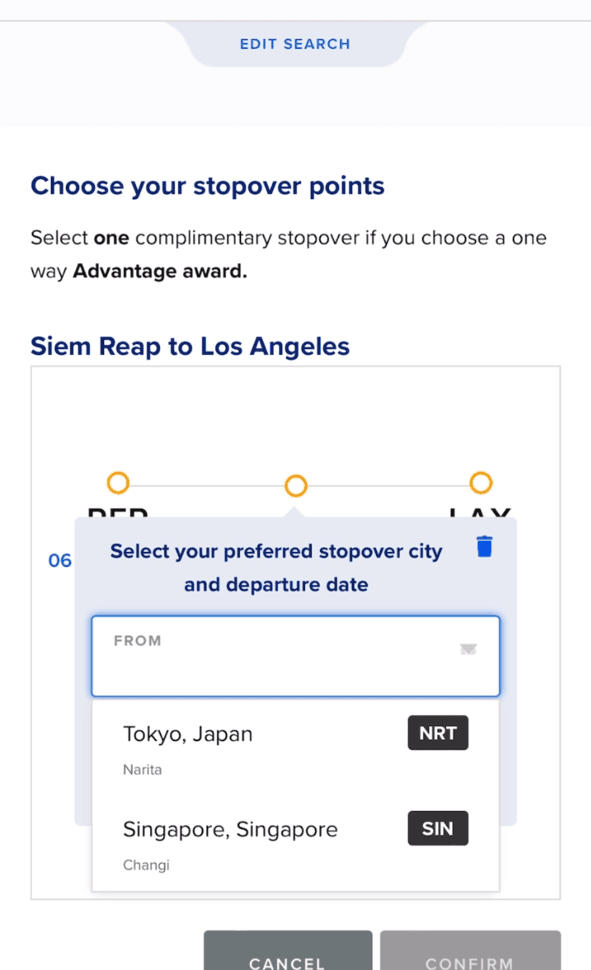Tap the Select your preferred stopover city title

click(x=276, y=568)
